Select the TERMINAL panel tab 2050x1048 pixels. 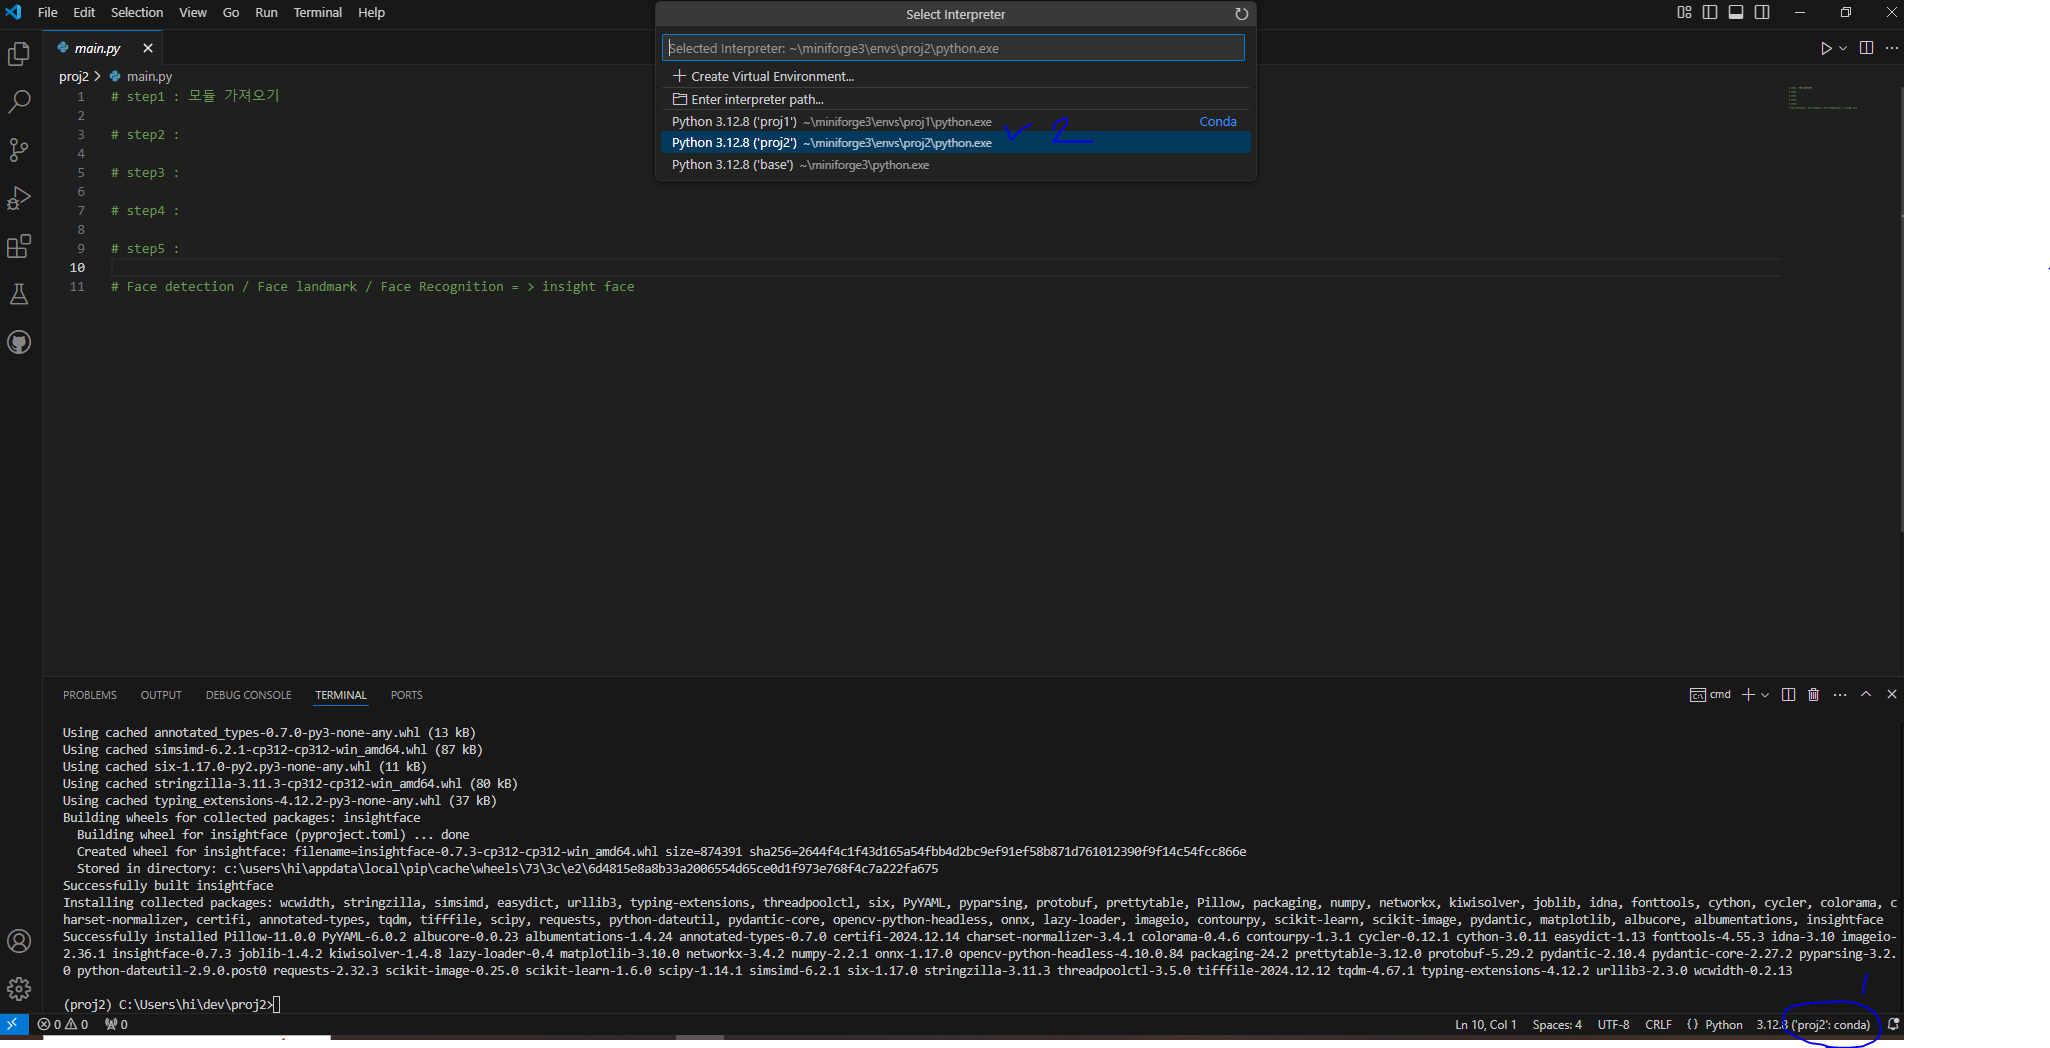pyautogui.click(x=341, y=695)
